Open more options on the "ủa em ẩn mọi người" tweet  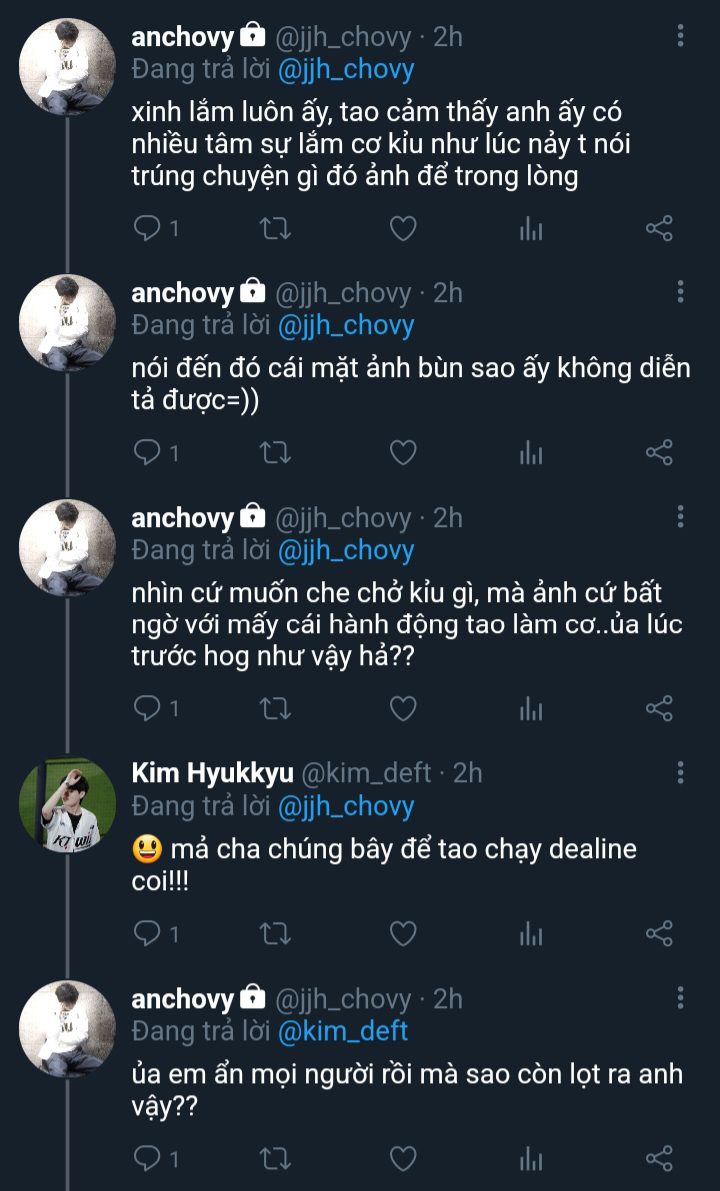pyautogui.click(x=681, y=998)
